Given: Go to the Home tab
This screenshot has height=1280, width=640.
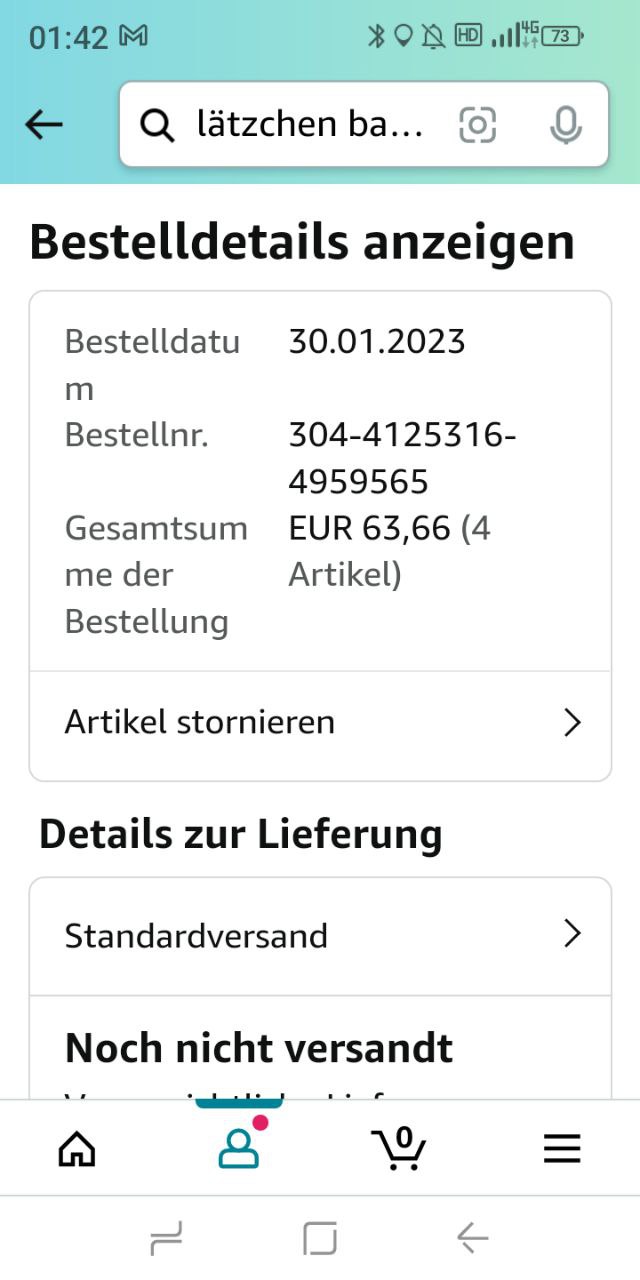Looking at the screenshot, I should [x=77, y=1149].
